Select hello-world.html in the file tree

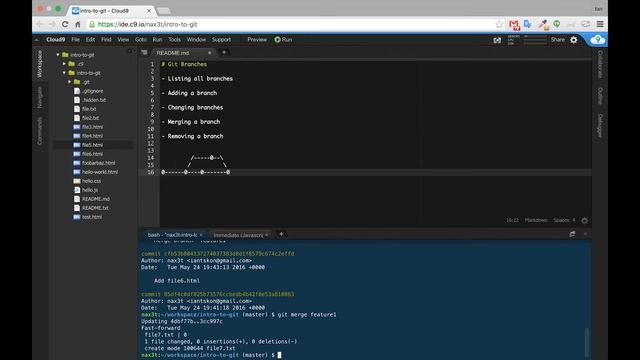pyautogui.click(x=100, y=172)
